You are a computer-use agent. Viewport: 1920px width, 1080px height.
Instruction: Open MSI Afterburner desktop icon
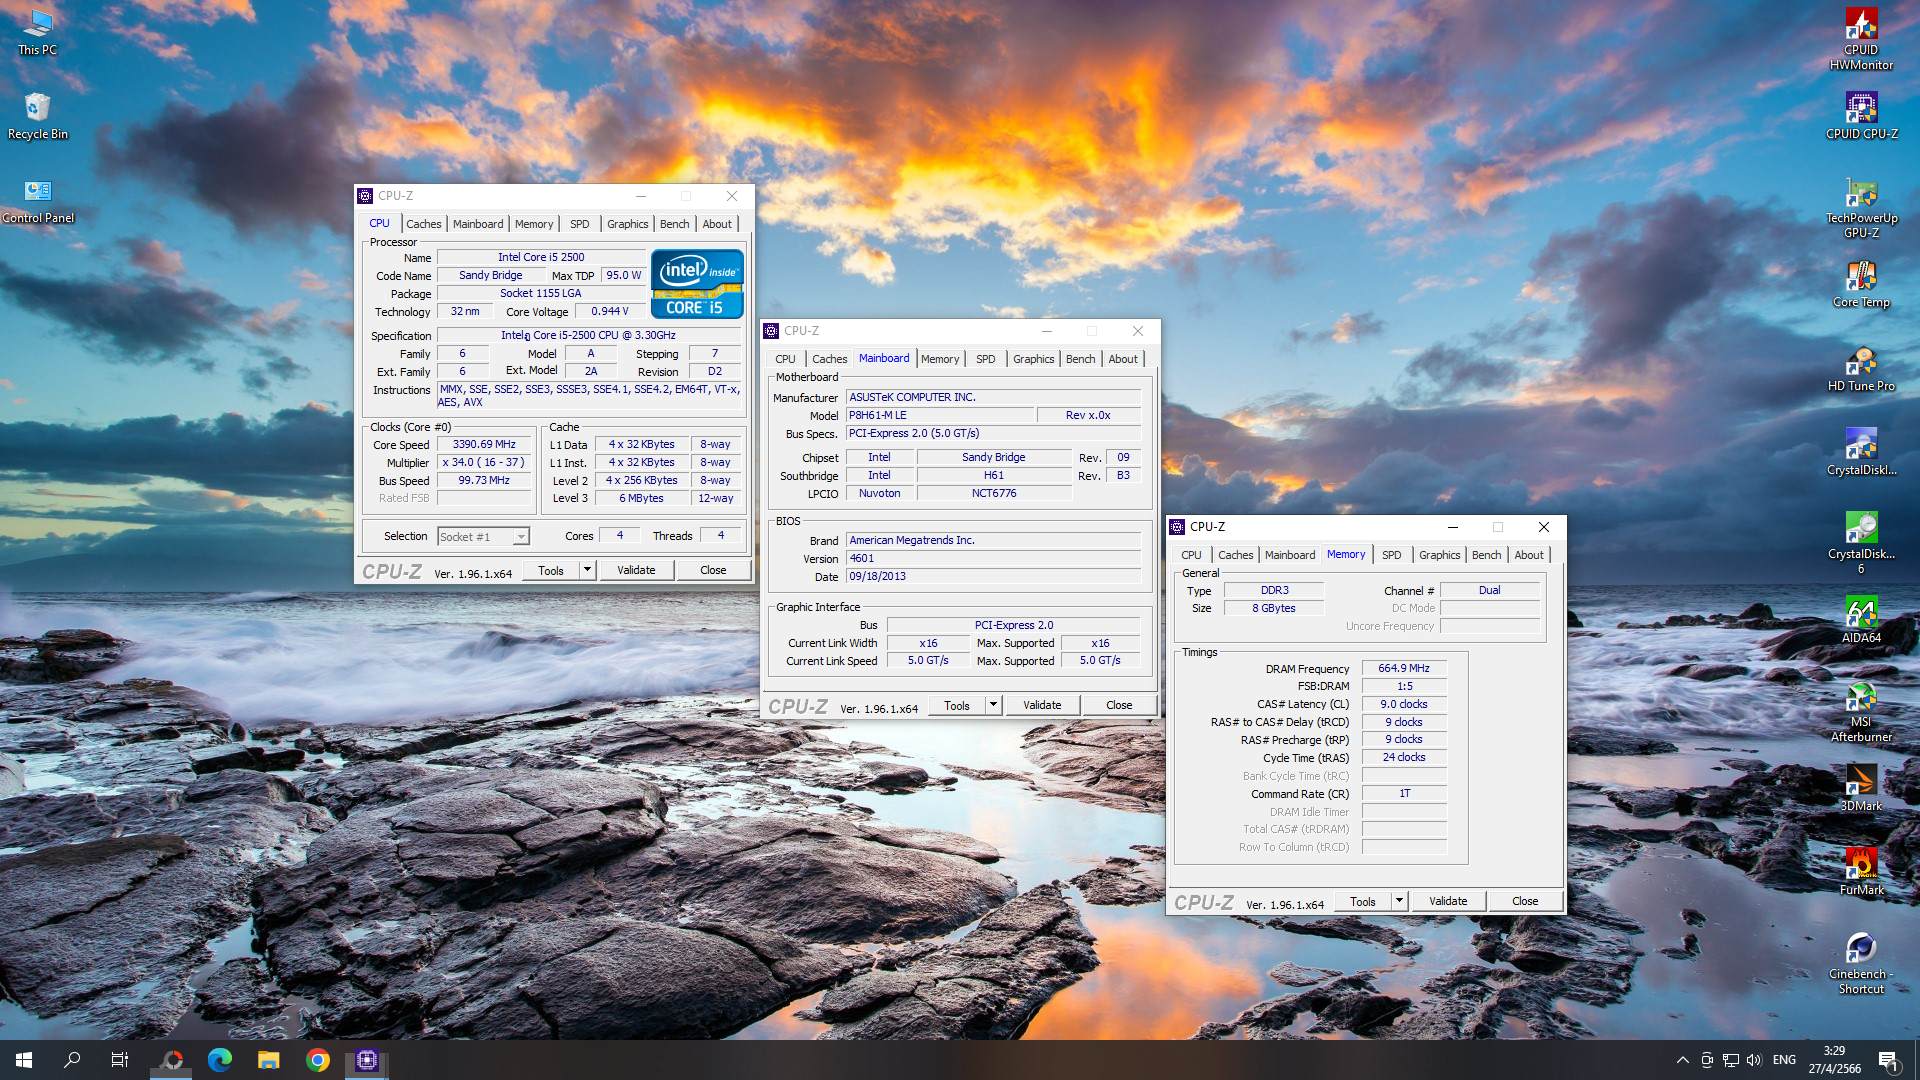(1860, 697)
